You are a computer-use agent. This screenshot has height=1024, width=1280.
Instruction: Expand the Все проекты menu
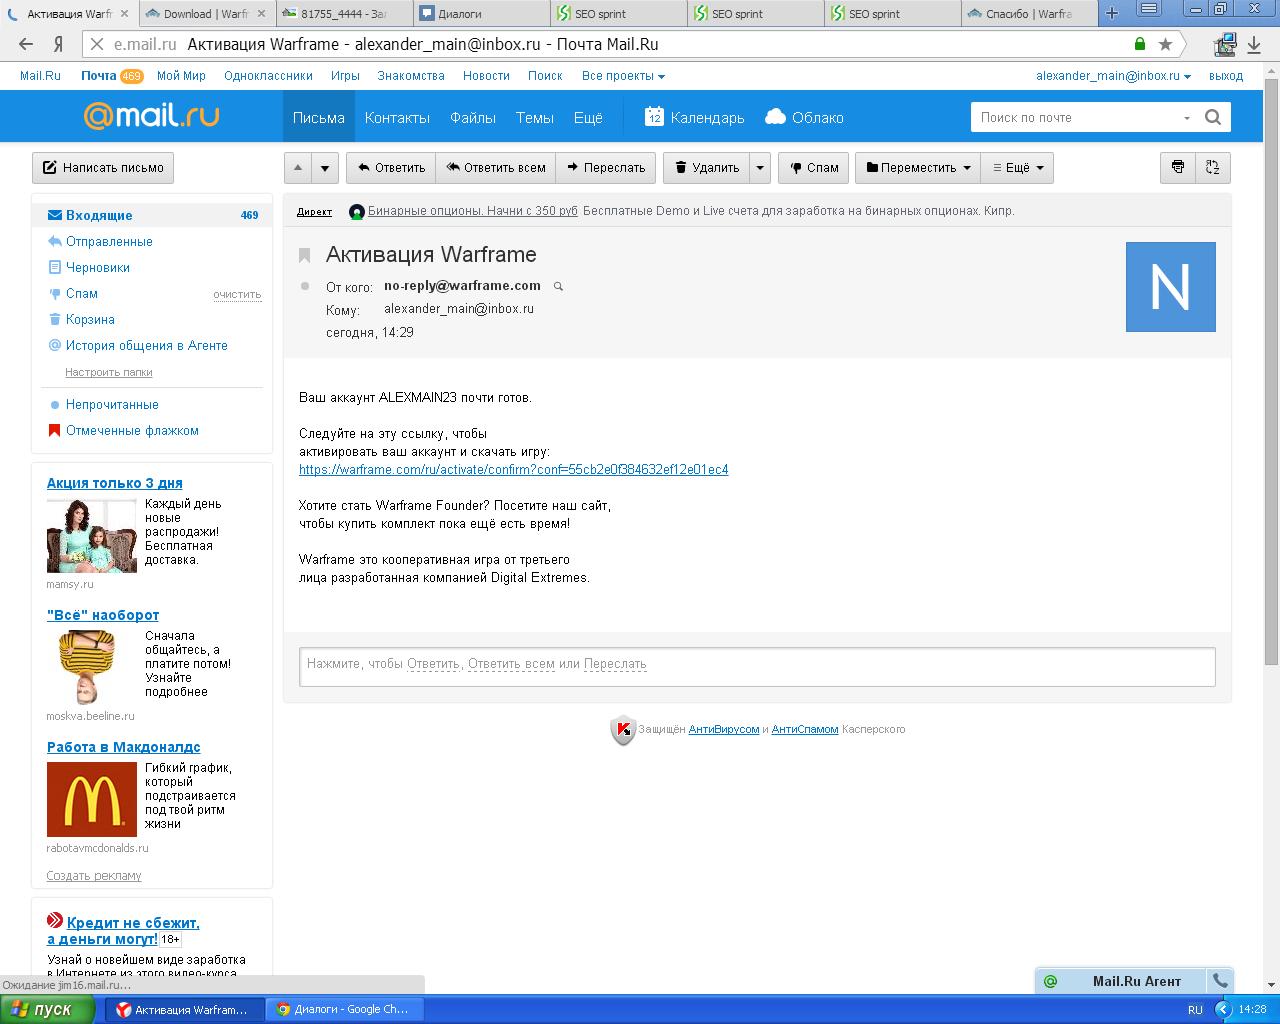pyautogui.click(x=623, y=76)
